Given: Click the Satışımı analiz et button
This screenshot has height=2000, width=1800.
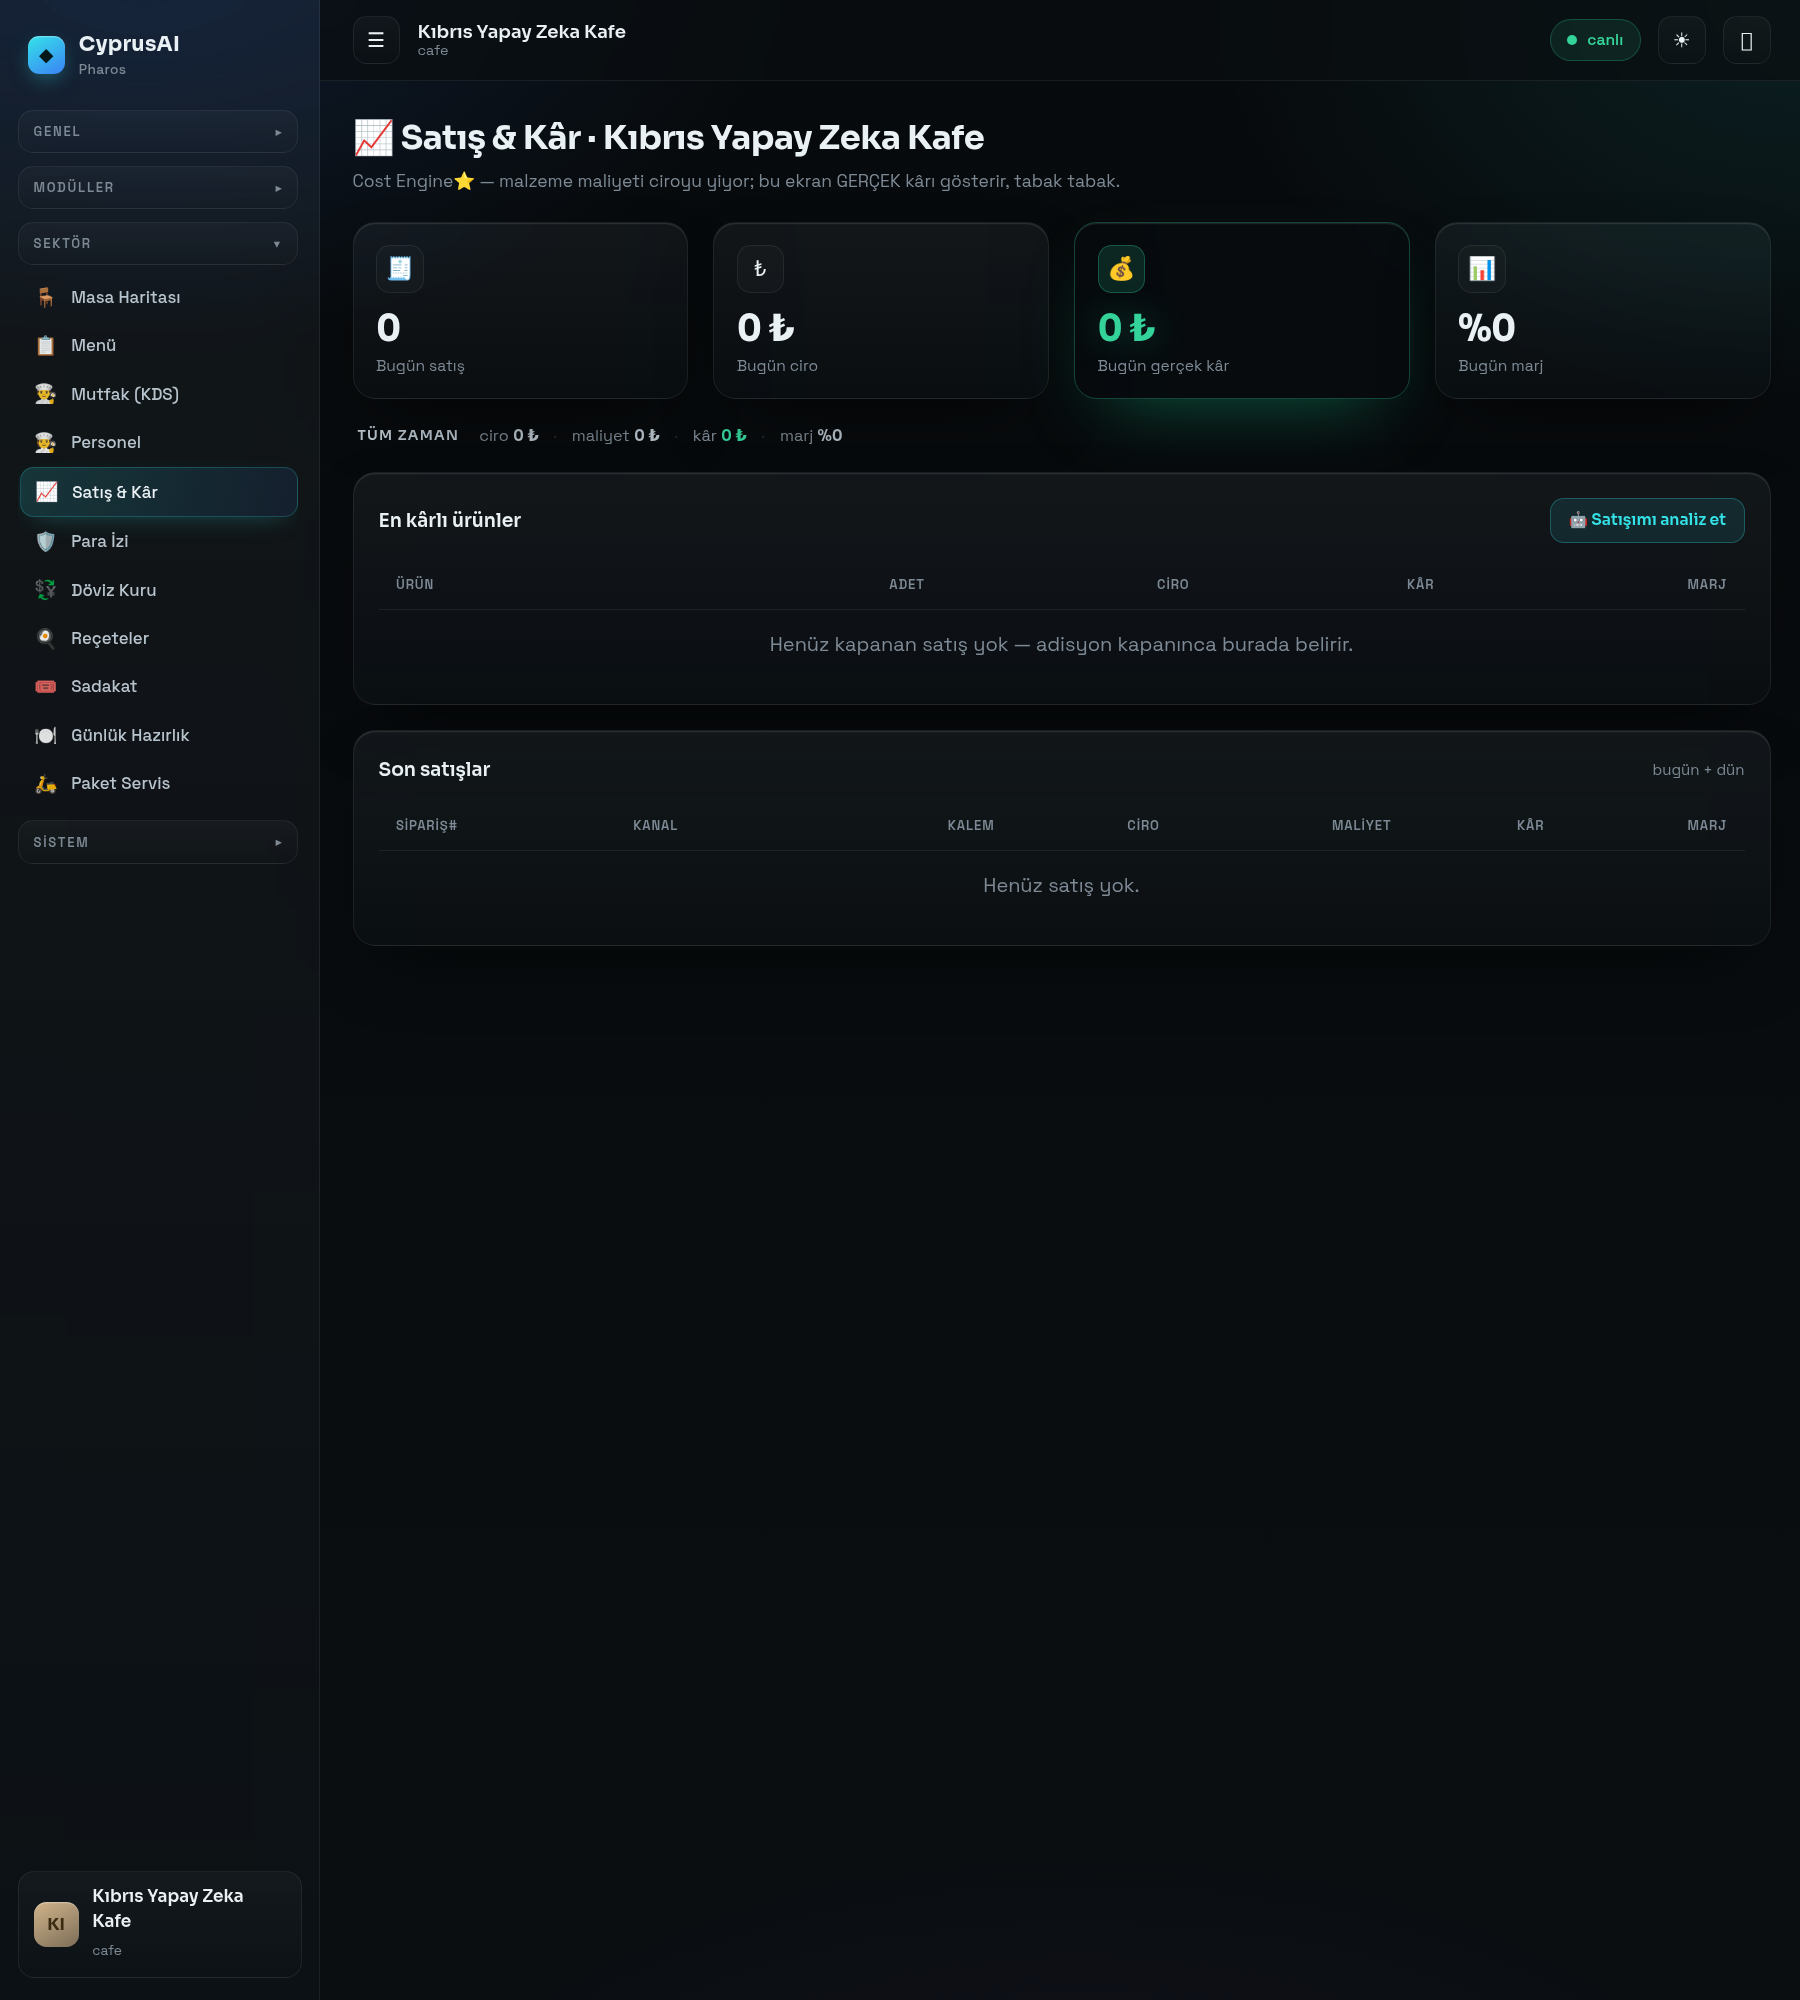Looking at the screenshot, I should tap(1647, 520).
